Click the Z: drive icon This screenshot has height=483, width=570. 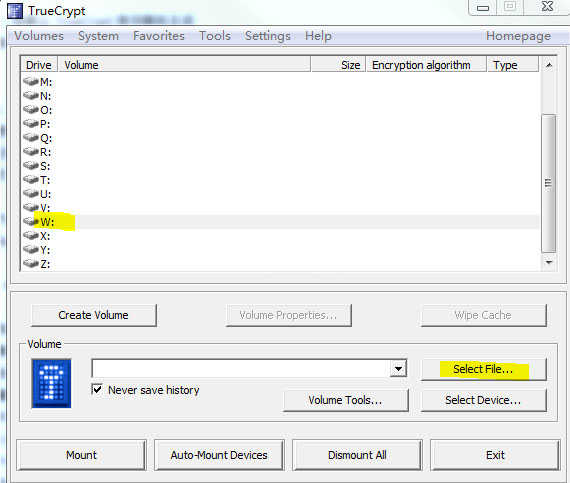pyautogui.click(x=31, y=263)
